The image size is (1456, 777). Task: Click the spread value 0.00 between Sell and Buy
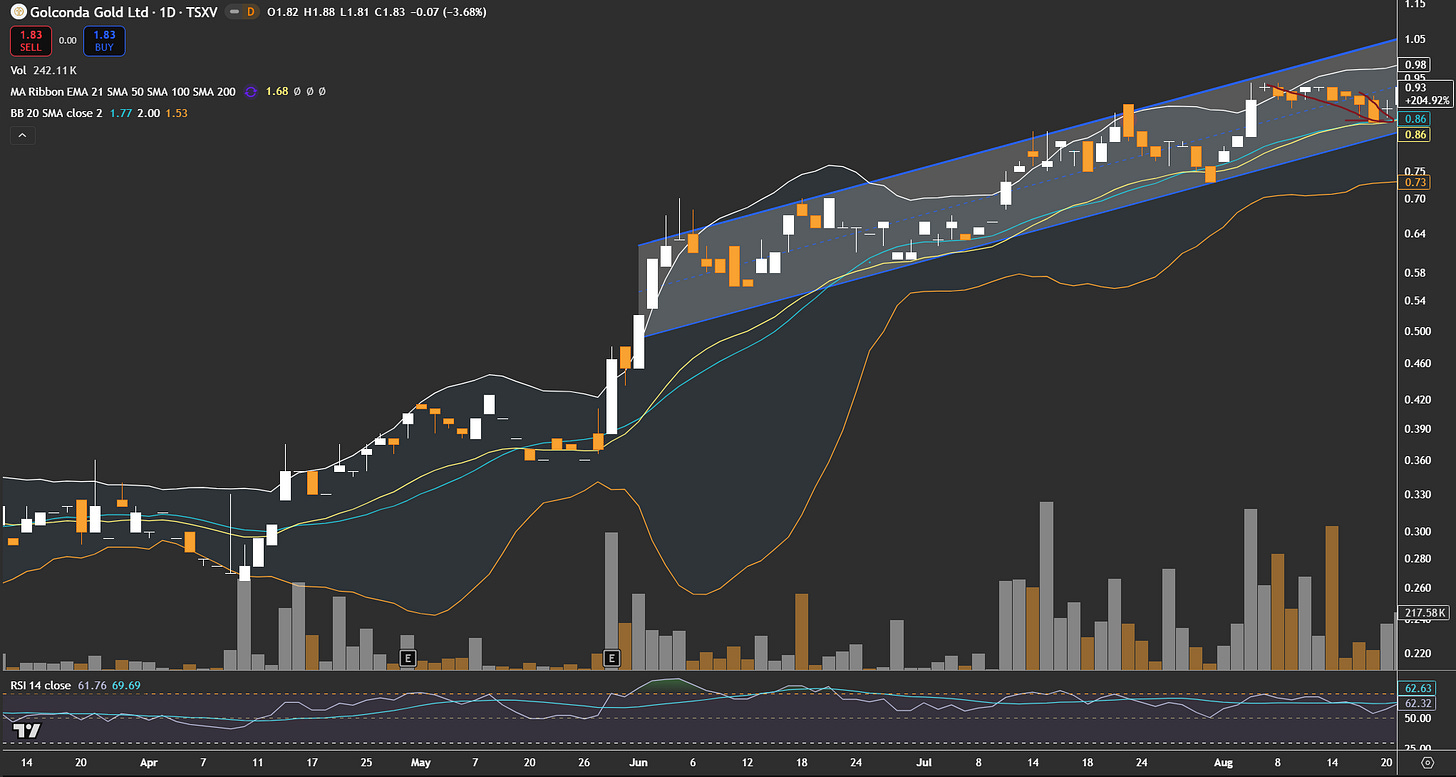point(67,41)
